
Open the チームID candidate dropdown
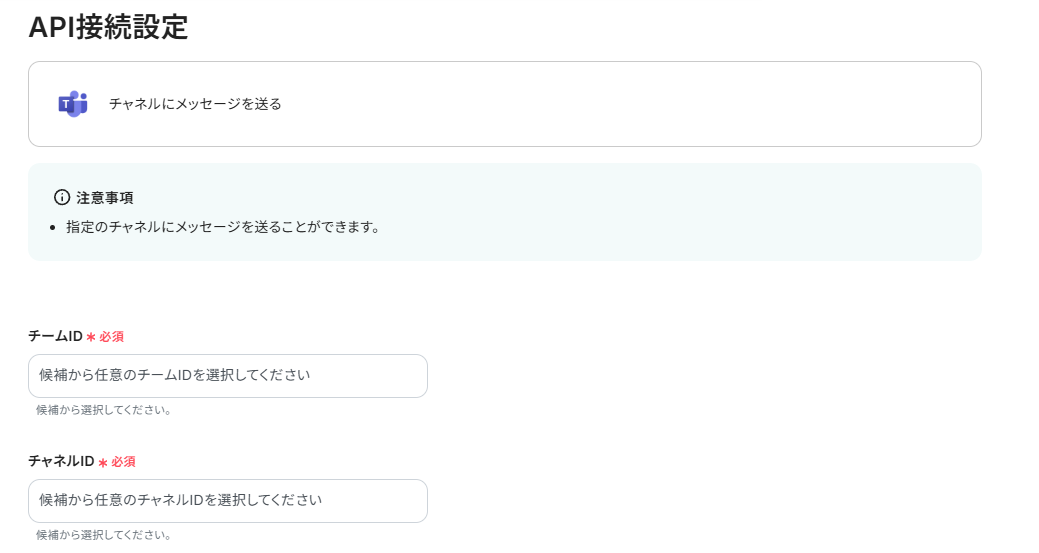tap(227, 376)
